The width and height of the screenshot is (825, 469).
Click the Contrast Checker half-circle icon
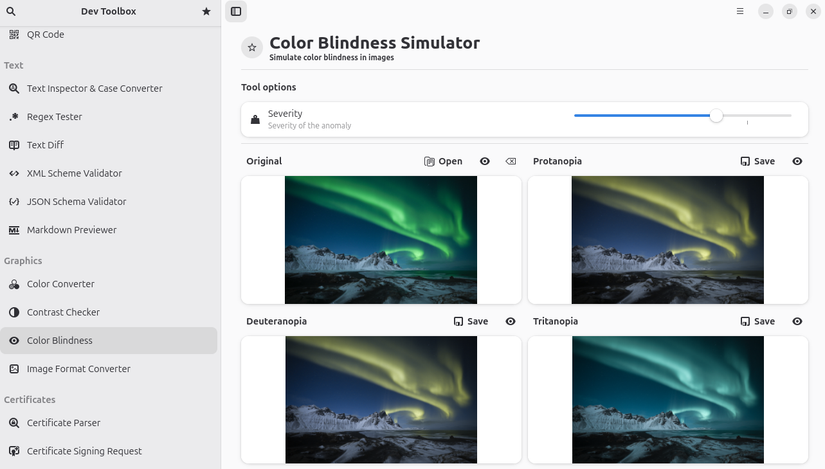(x=14, y=312)
